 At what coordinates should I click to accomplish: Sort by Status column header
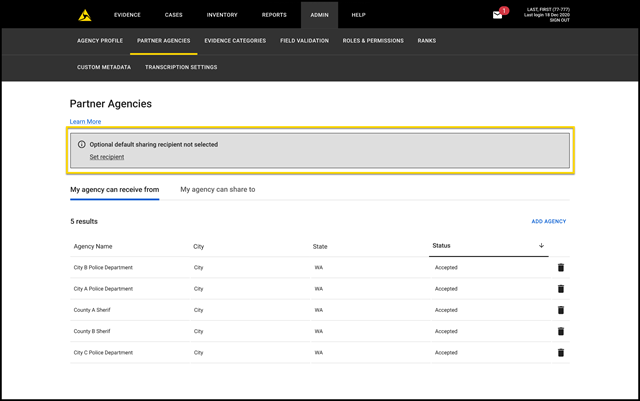441,245
